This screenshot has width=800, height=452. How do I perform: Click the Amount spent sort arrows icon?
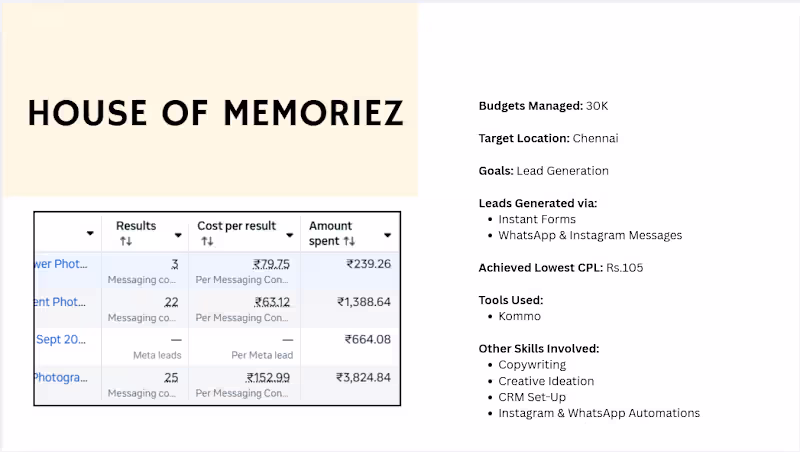tap(349, 241)
